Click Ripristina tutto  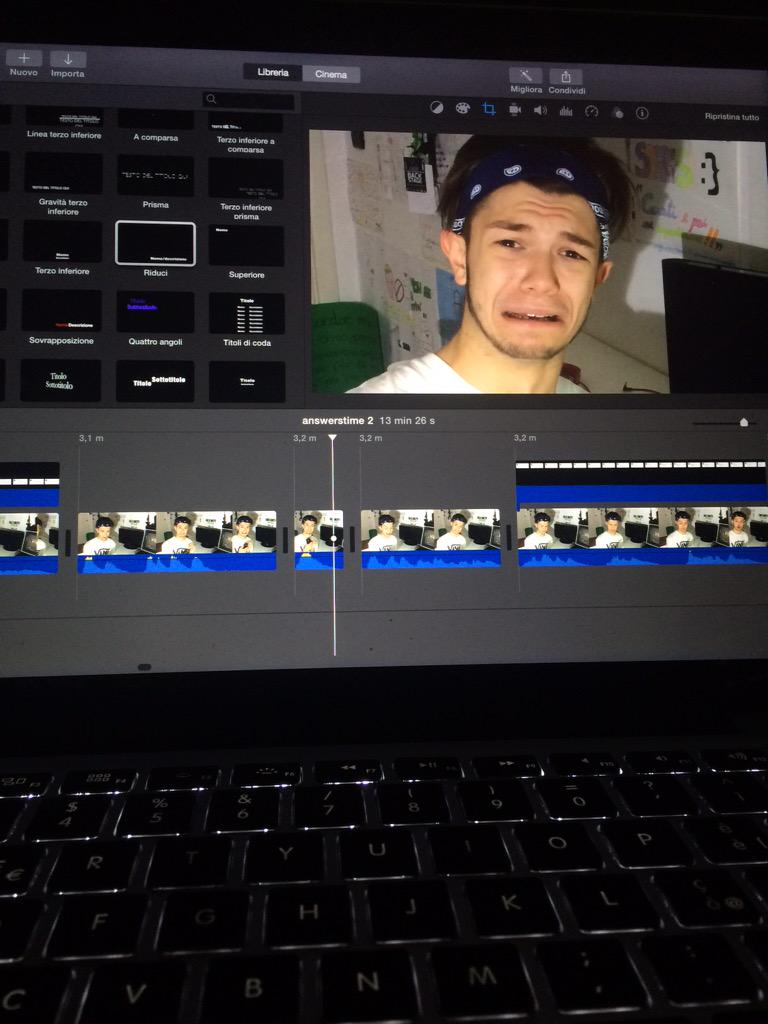(731, 117)
